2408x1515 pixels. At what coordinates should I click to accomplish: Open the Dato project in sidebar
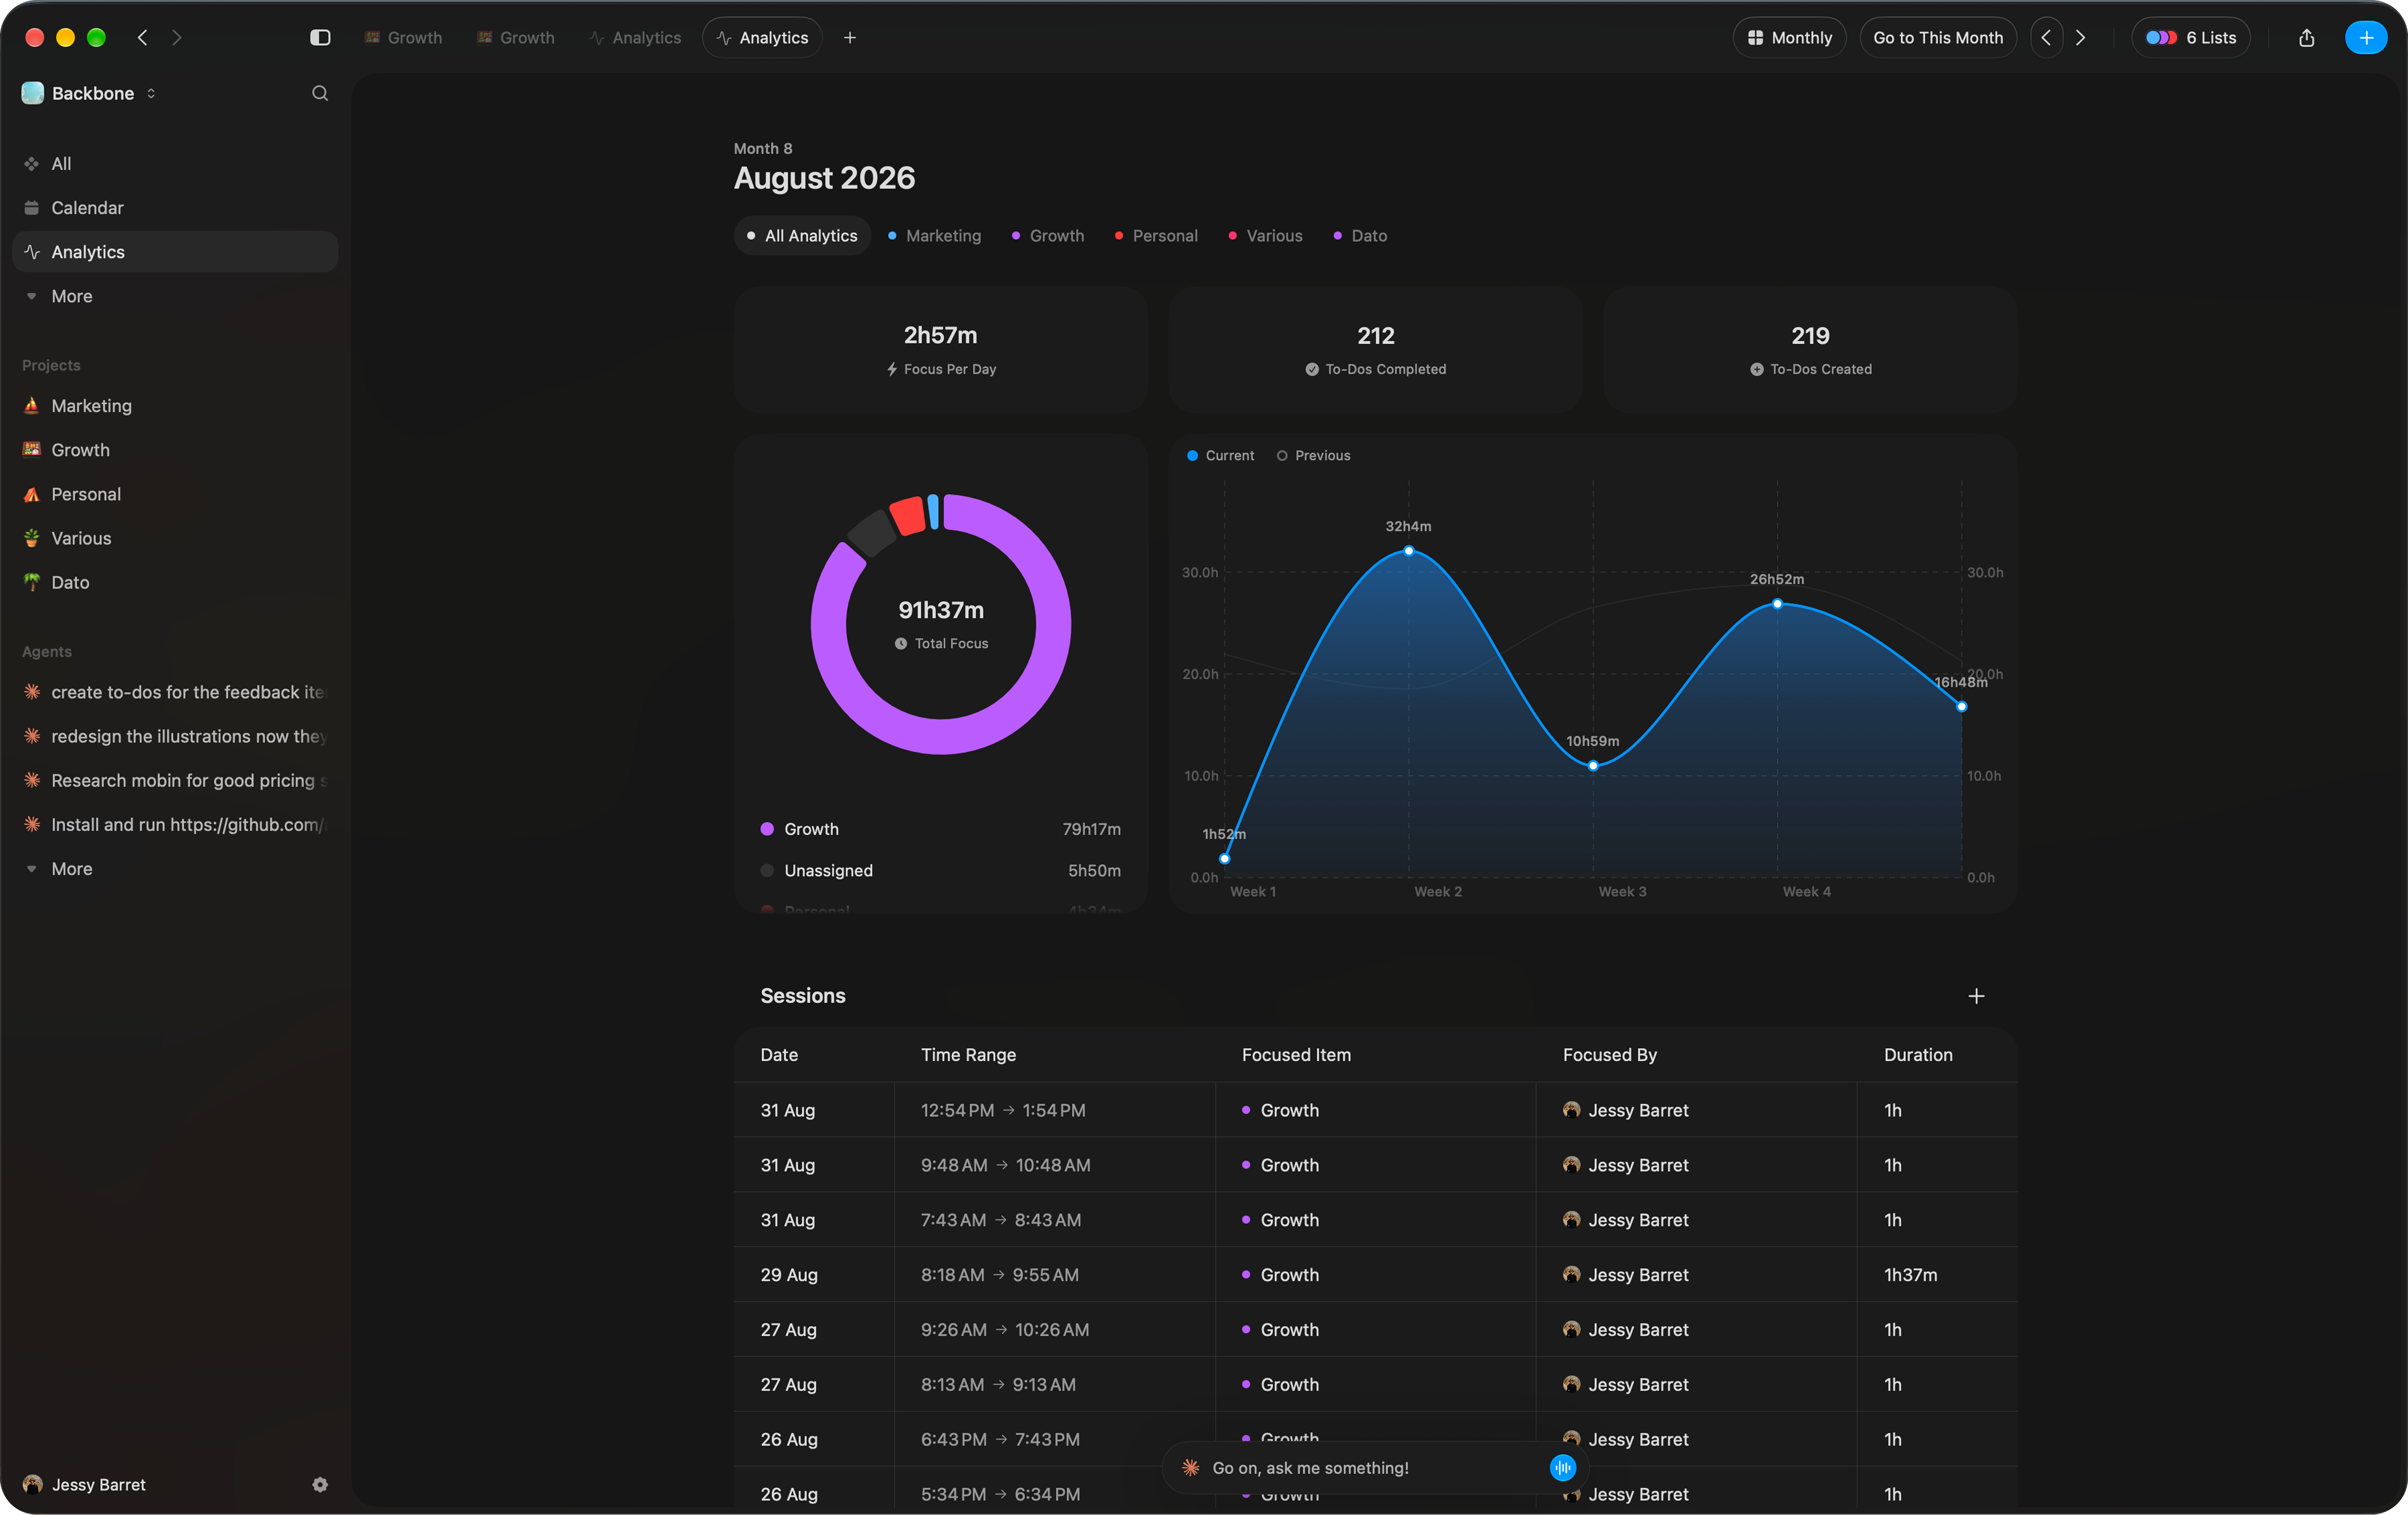point(175,582)
